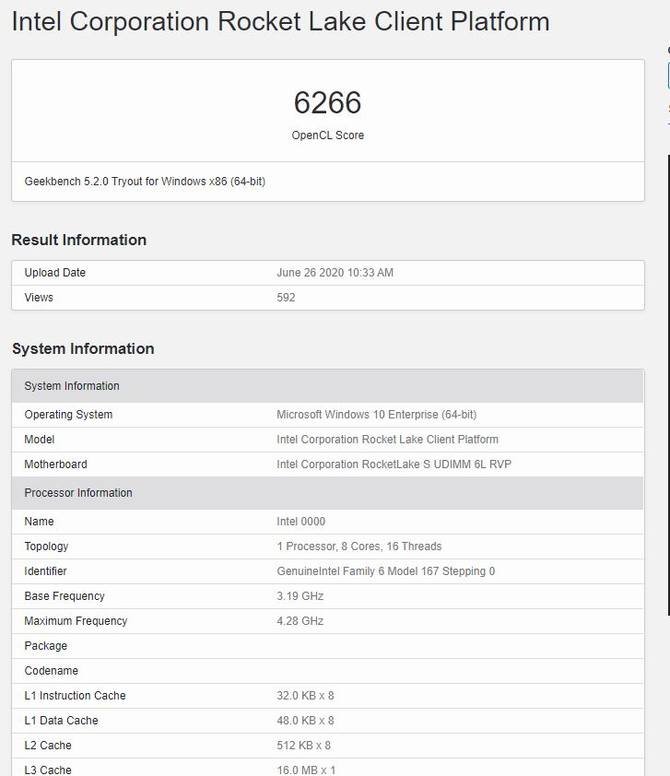Click the Processor Information table header row
Screen dimensions: 670x776
pos(327,493)
